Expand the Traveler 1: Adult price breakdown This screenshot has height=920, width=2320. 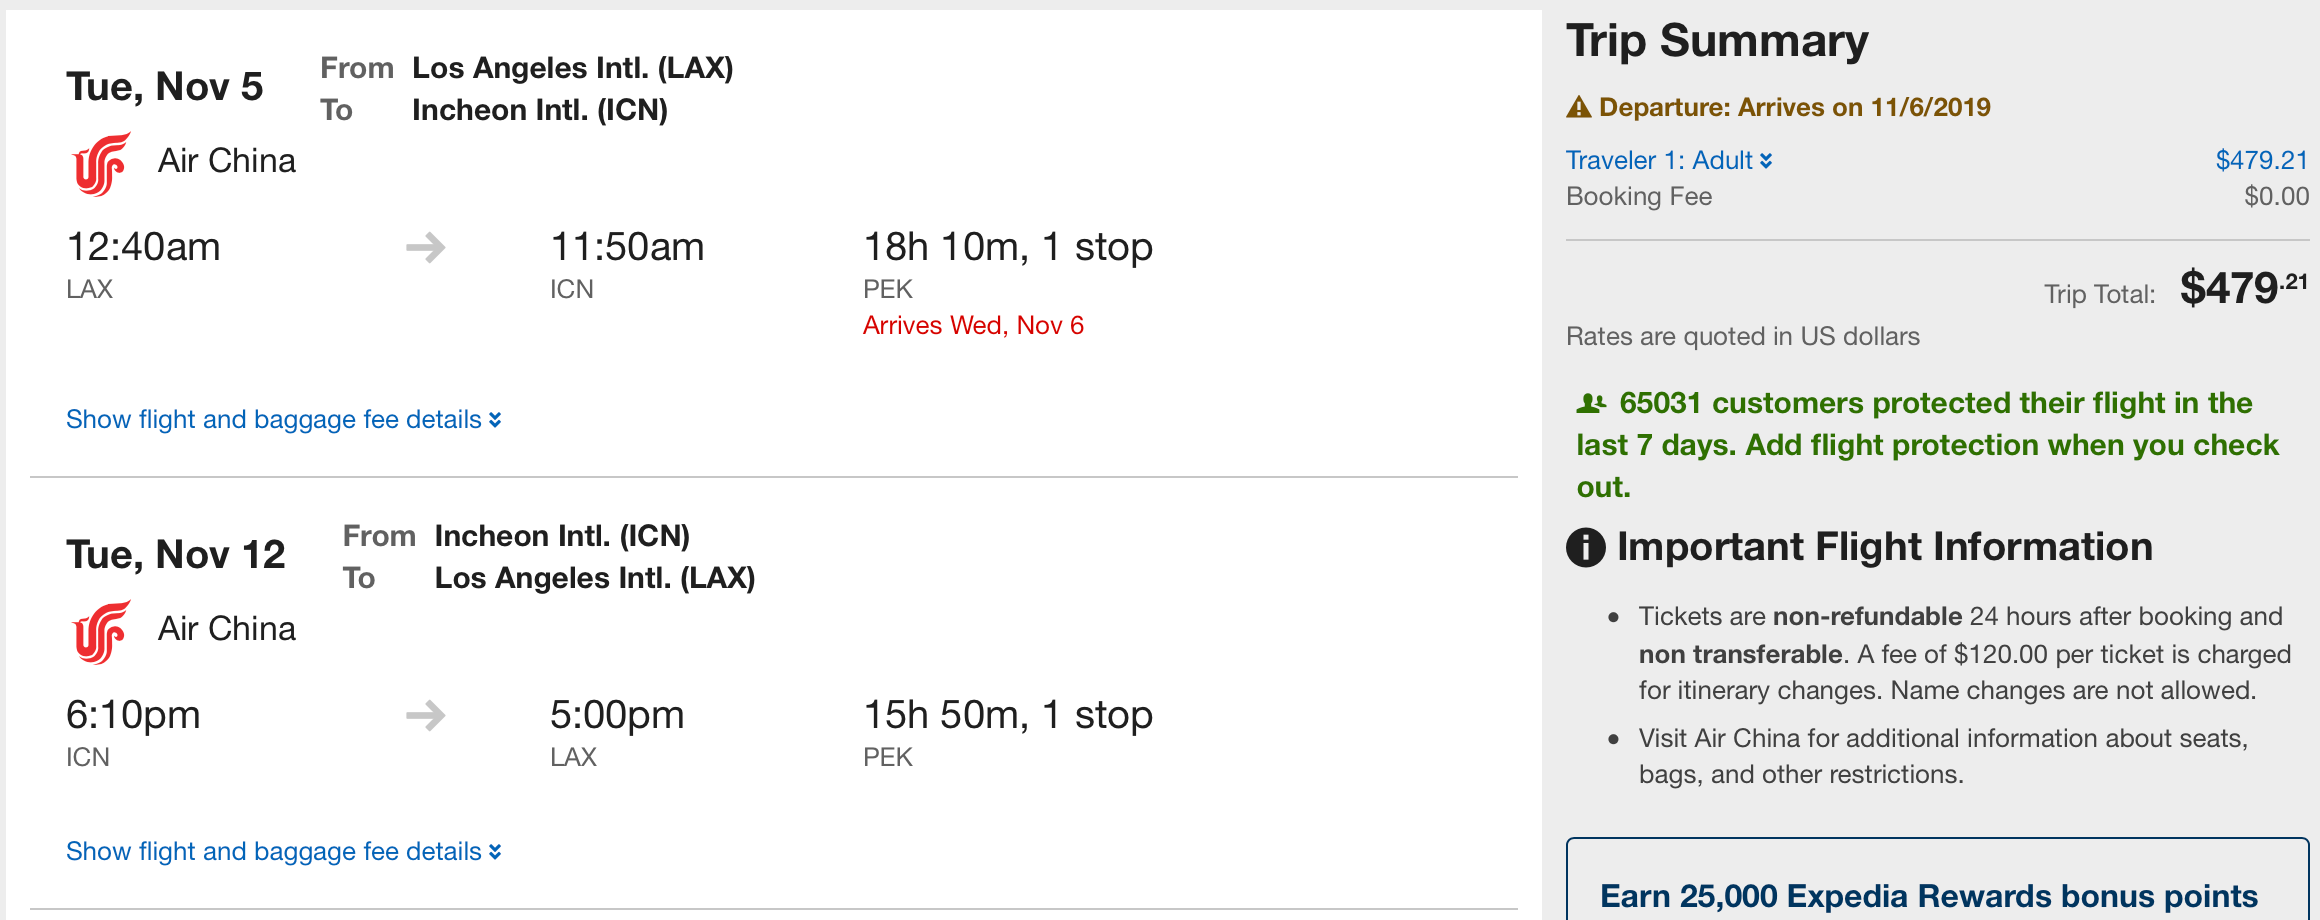pyautogui.click(x=1669, y=160)
